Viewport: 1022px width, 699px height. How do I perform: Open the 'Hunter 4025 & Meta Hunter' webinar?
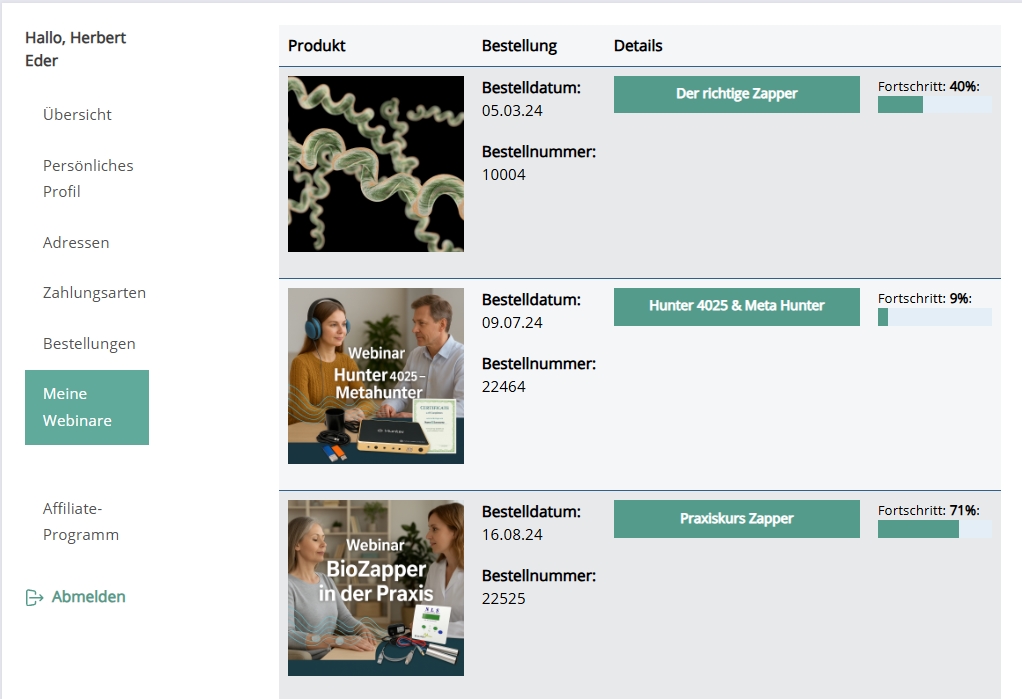coord(736,306)
